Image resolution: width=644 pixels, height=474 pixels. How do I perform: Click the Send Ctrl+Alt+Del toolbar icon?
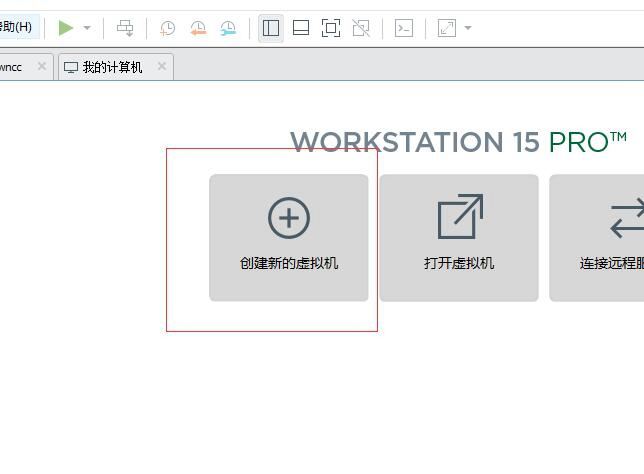125,28
